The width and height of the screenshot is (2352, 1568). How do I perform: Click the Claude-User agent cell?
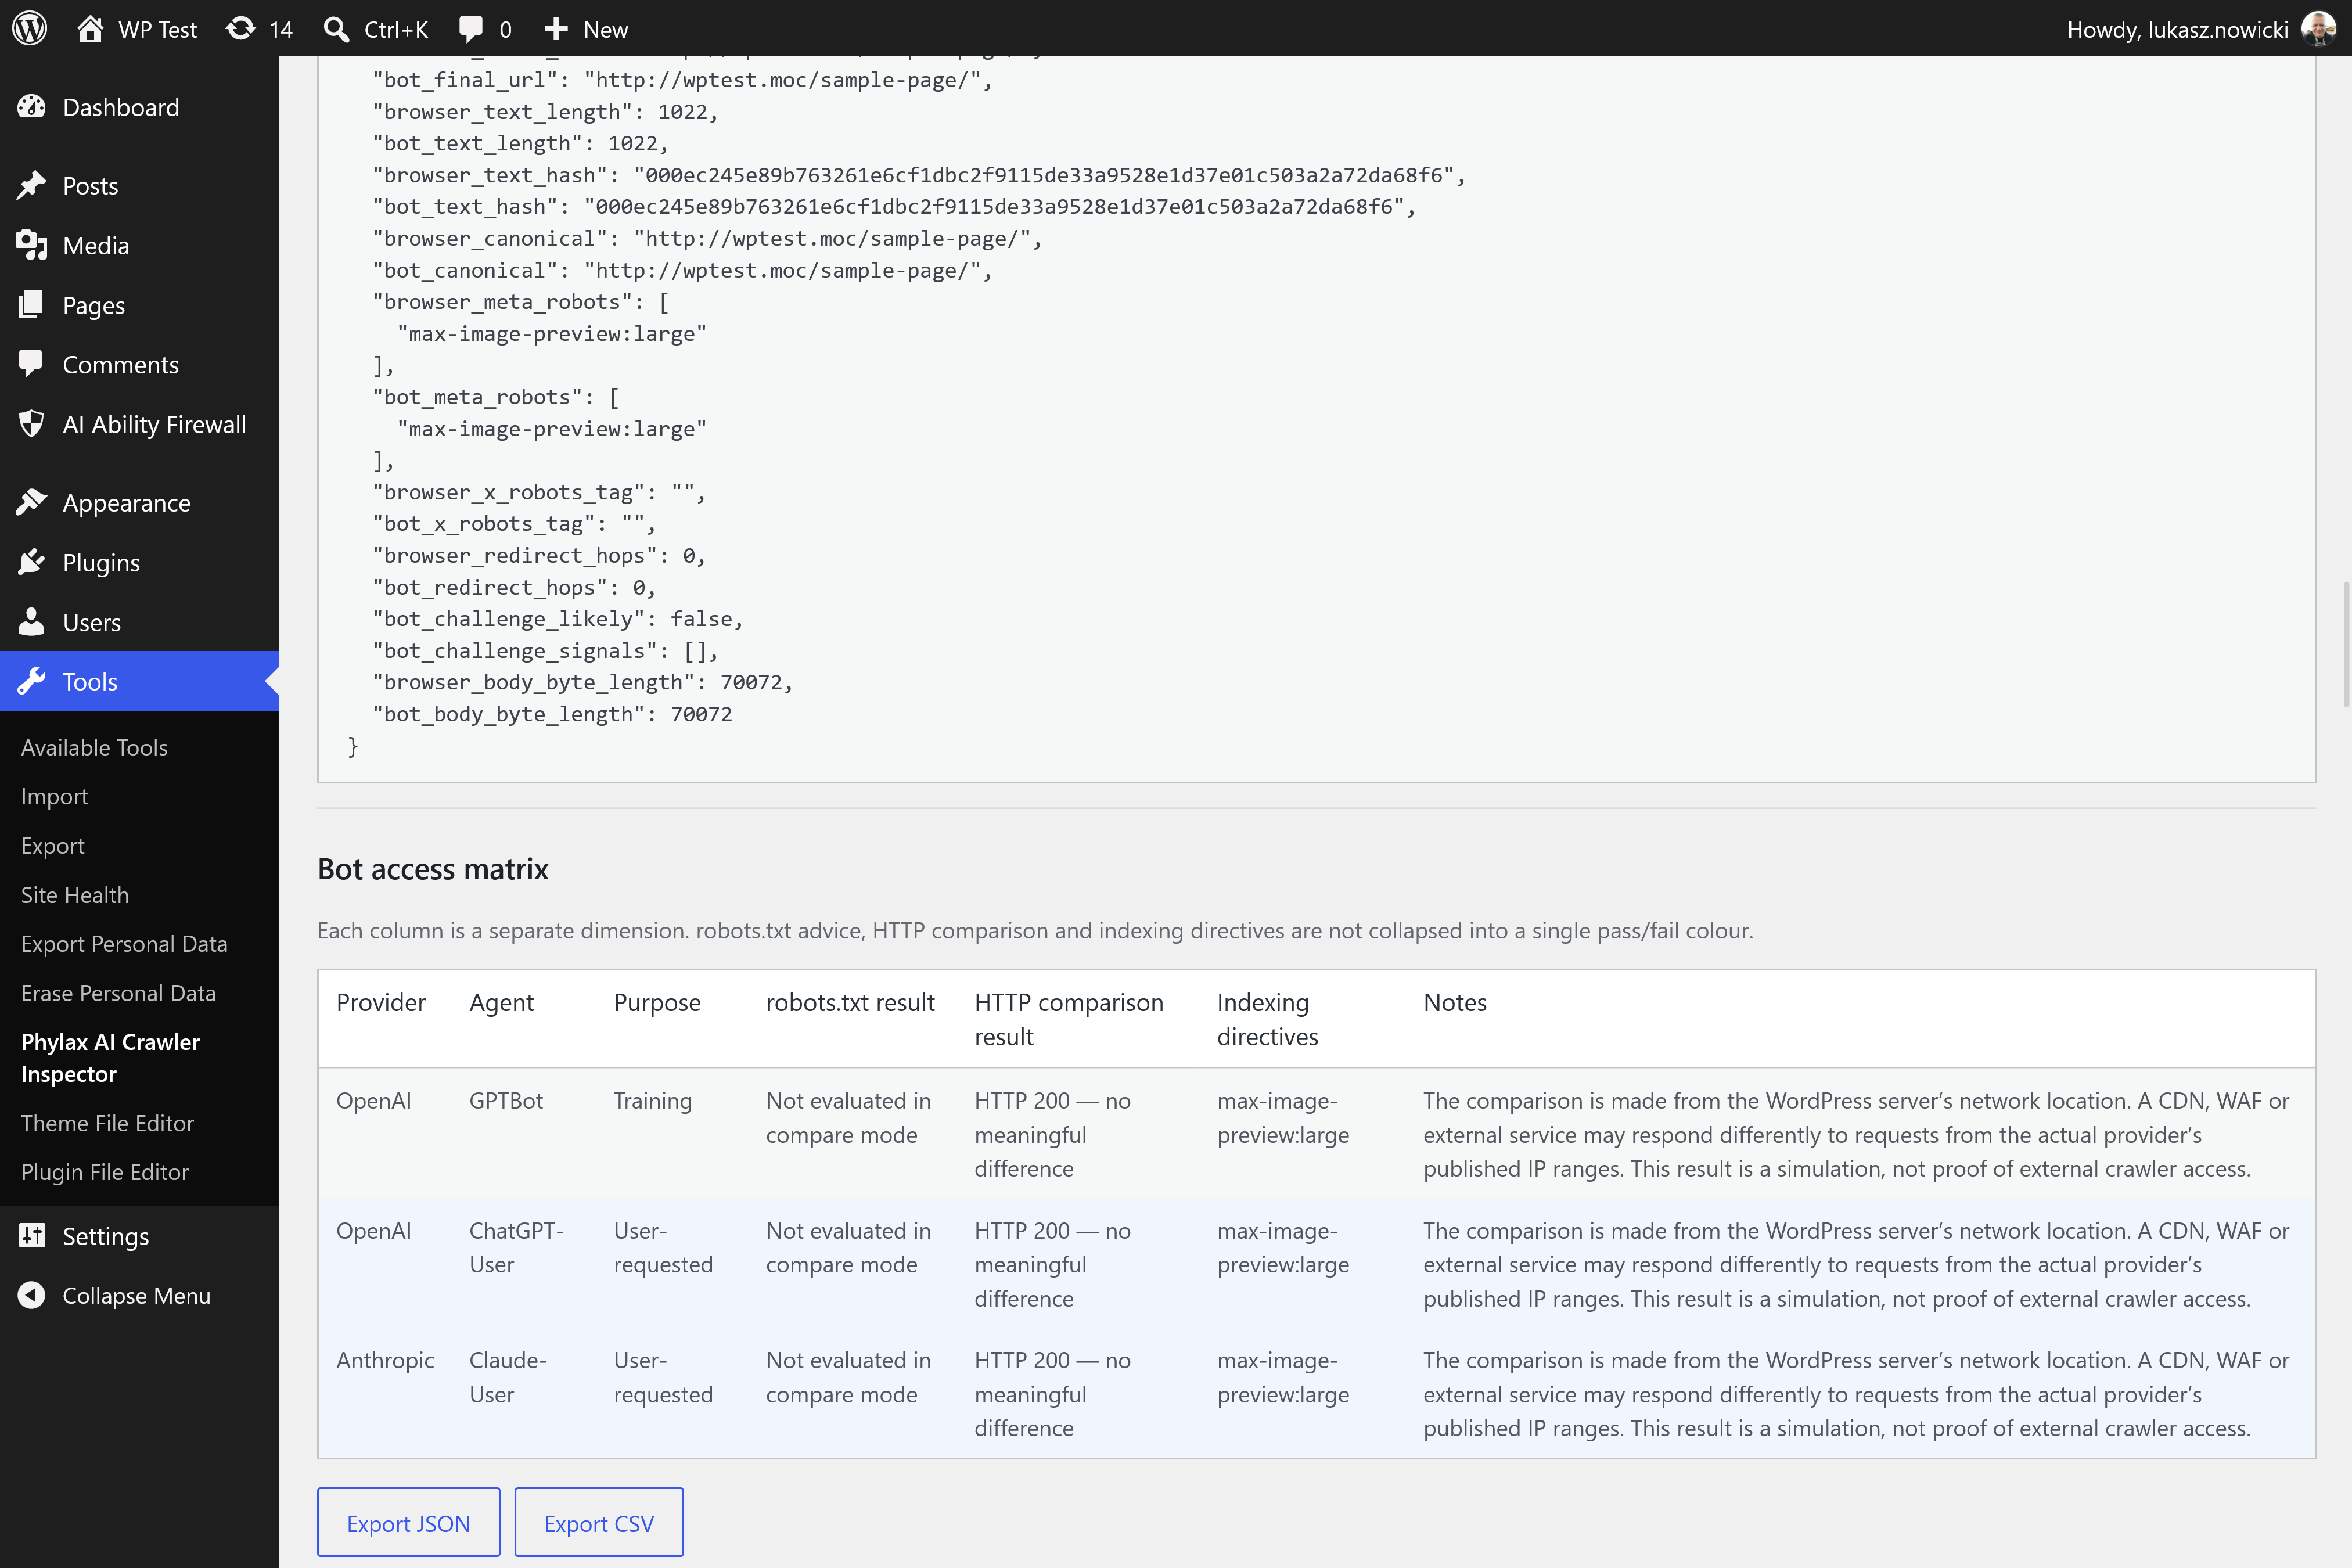coord(507,1377)
